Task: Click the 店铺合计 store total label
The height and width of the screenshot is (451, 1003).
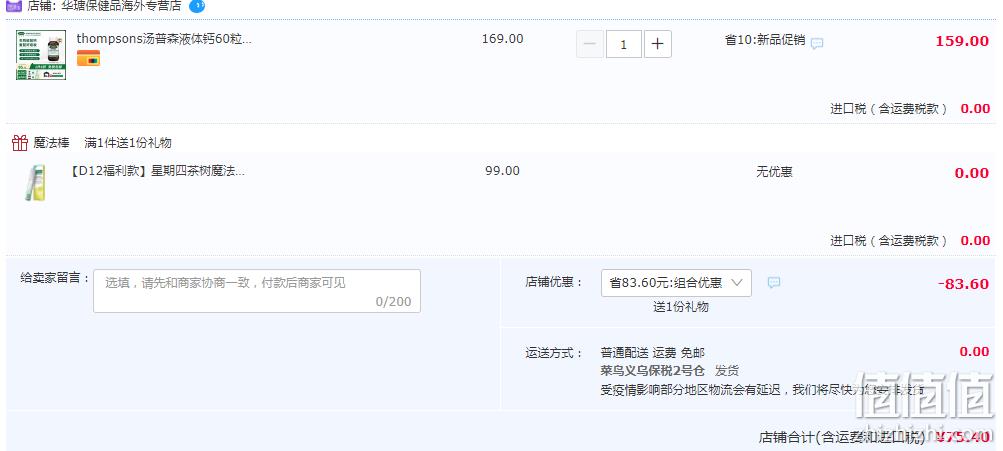Action: coord(843,438)
